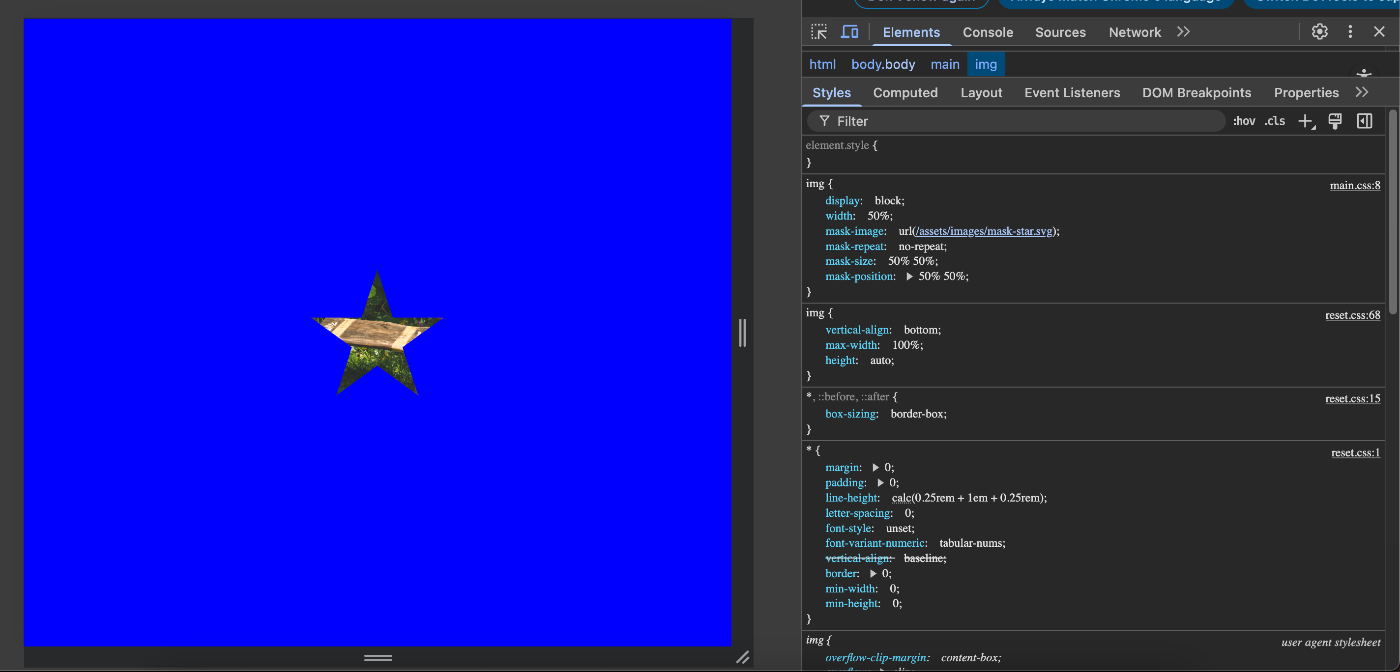Toggle the :hov element state panel
Image resolution: width=1400 pixels, height=672 pixels.
coord(1244,121)
